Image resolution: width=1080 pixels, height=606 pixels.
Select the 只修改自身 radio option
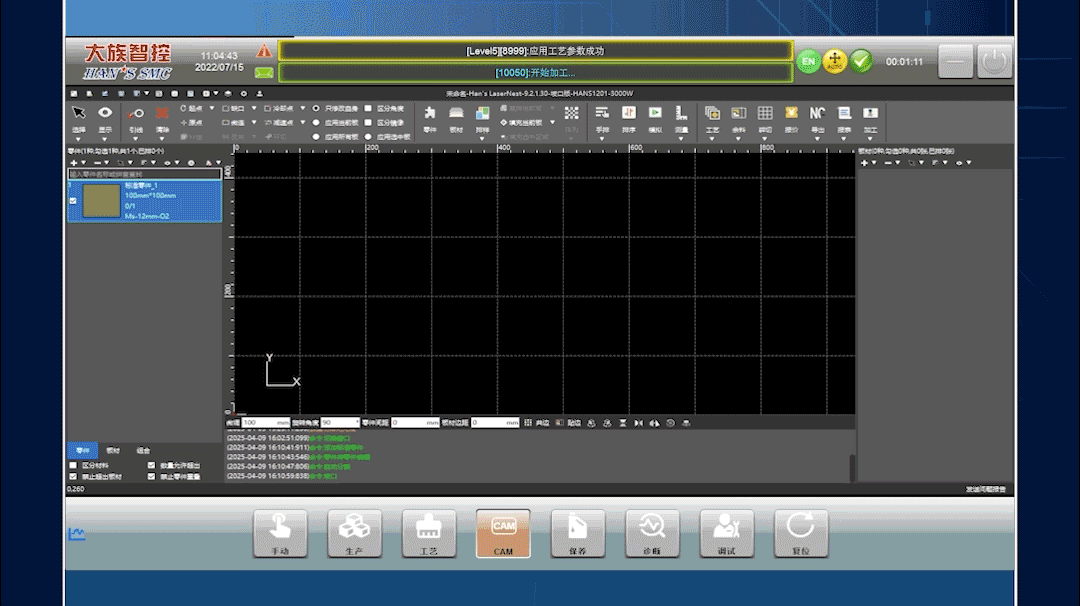(x=317, y=108)
